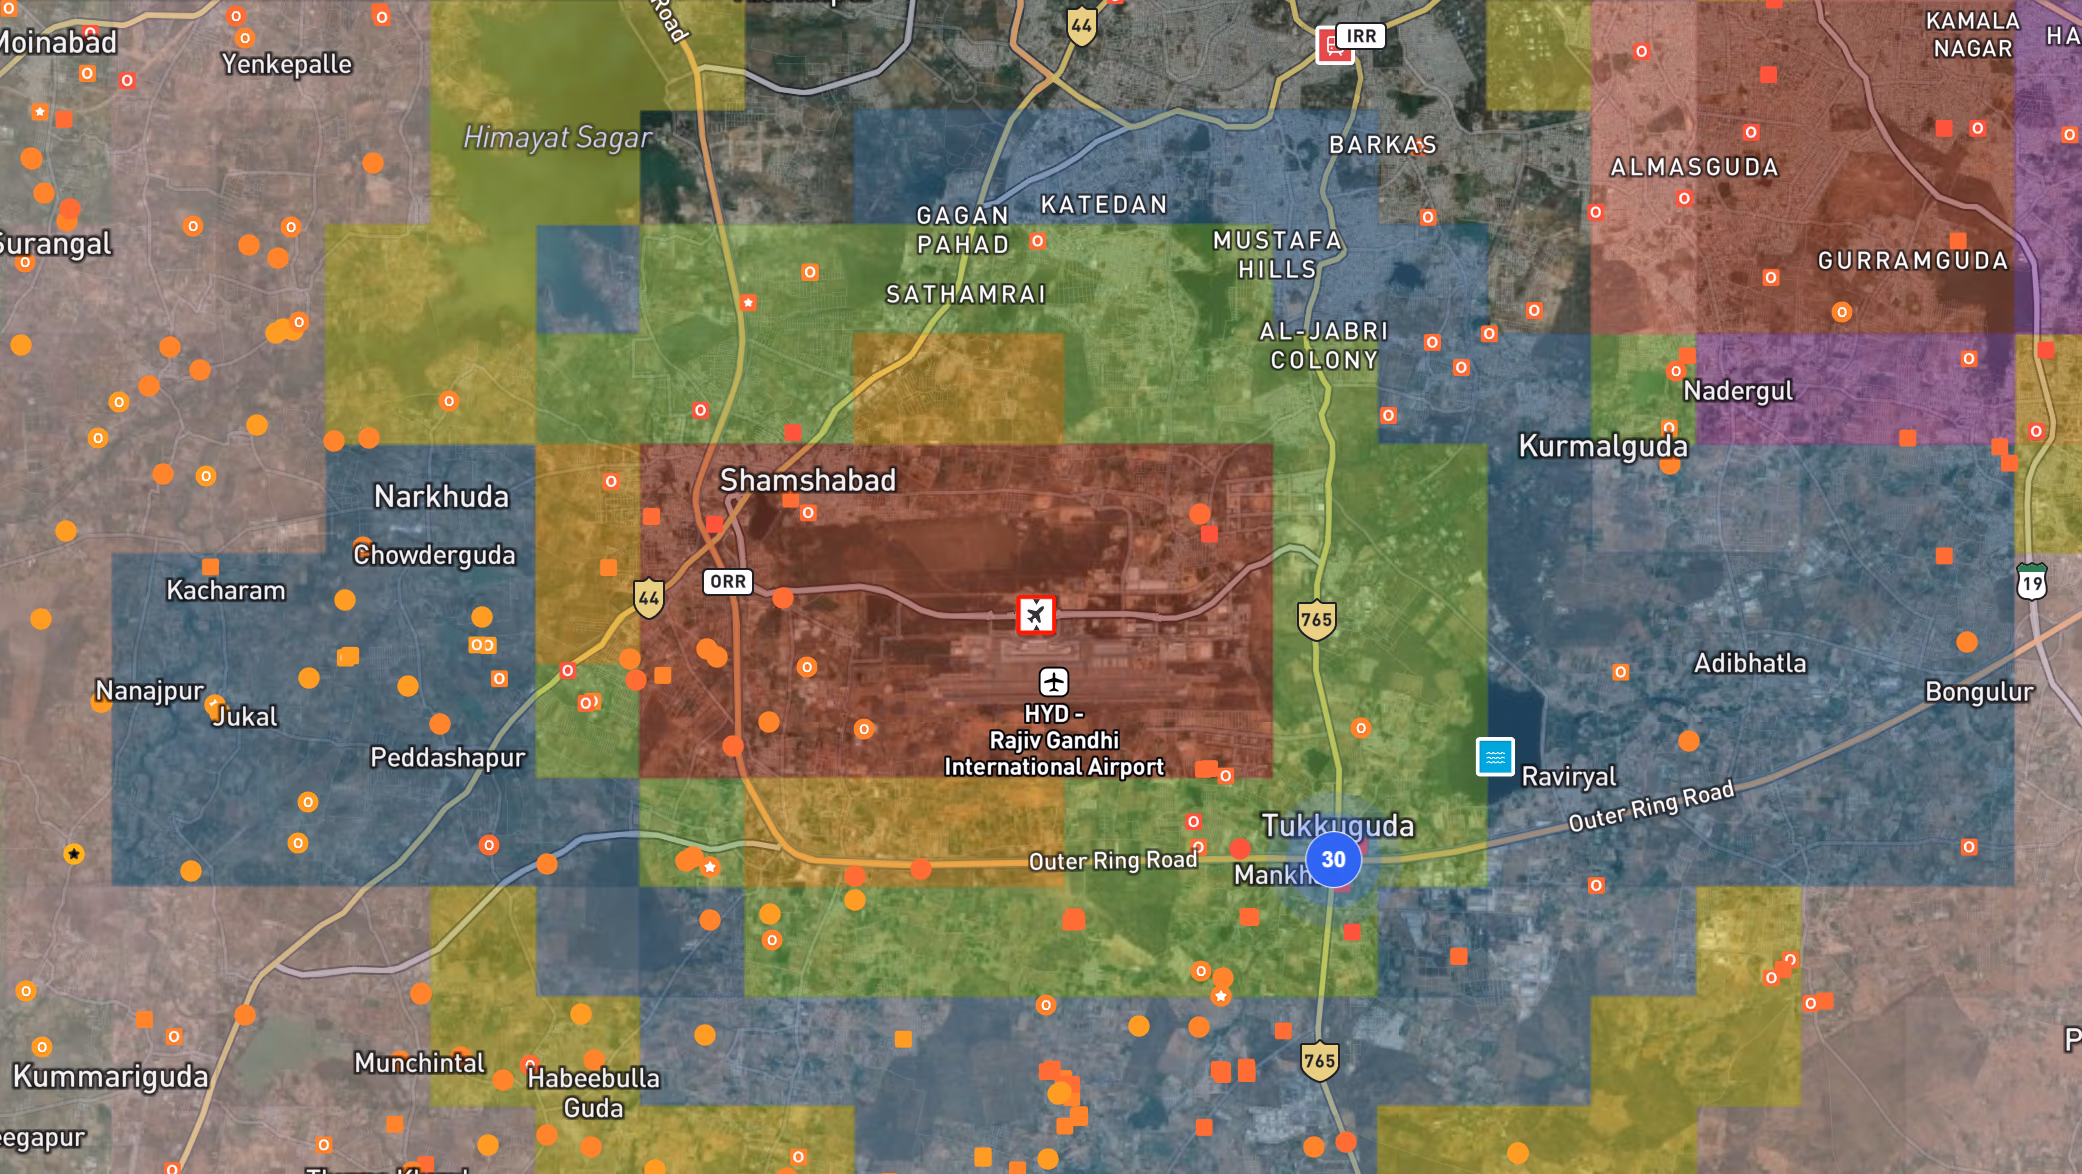
Task: Click the blue water waves icon near Raviryal
Action: click(1495, 757)
